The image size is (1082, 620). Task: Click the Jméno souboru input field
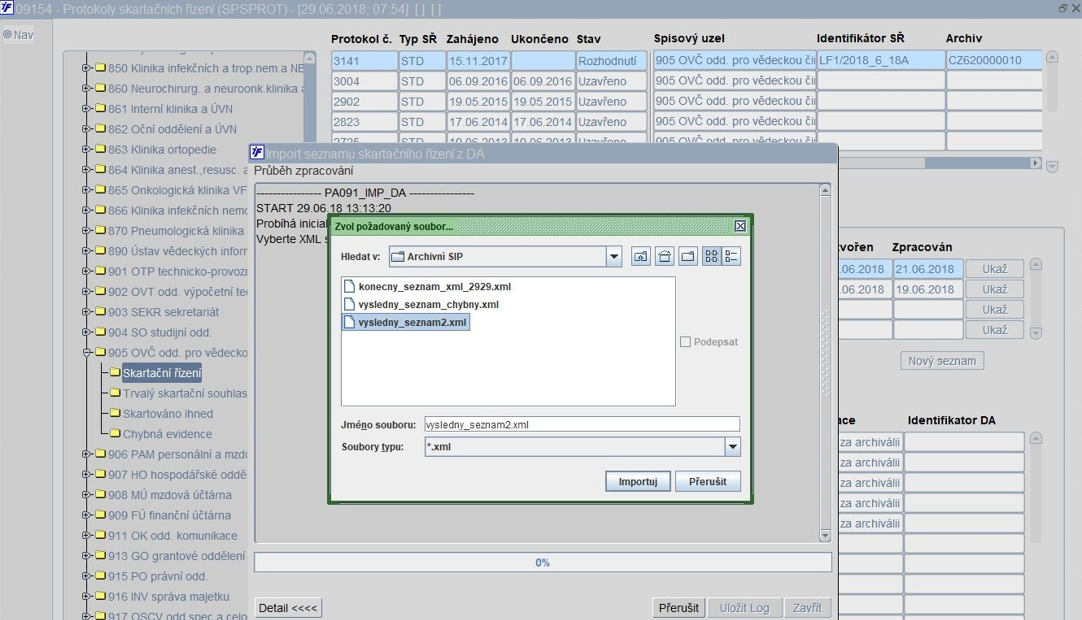(582, 424)
